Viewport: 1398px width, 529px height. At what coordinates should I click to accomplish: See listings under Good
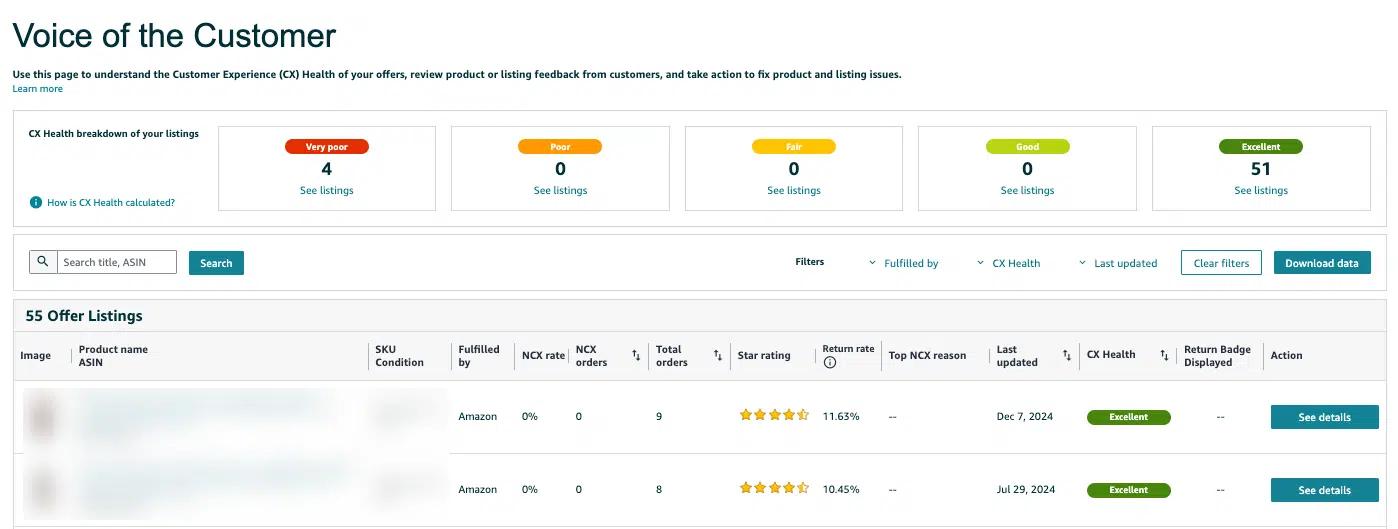pos(1027,190)
